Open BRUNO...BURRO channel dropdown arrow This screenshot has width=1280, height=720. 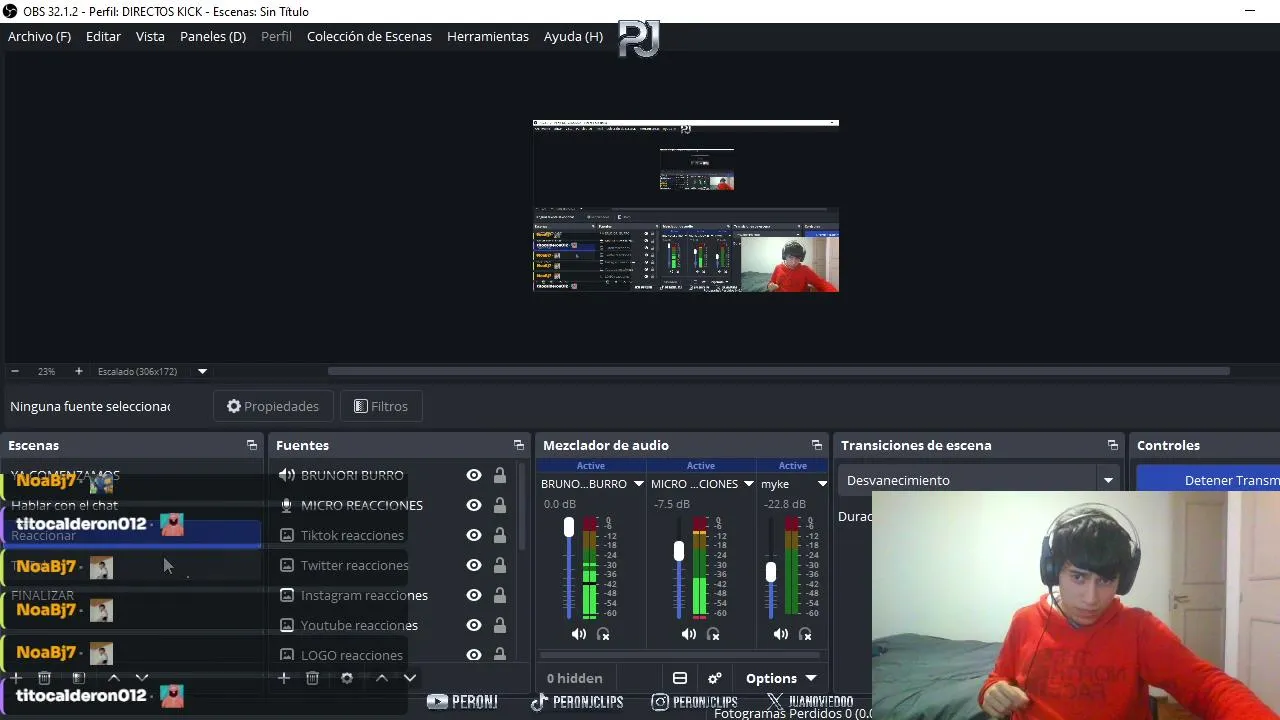click(638, 484)
